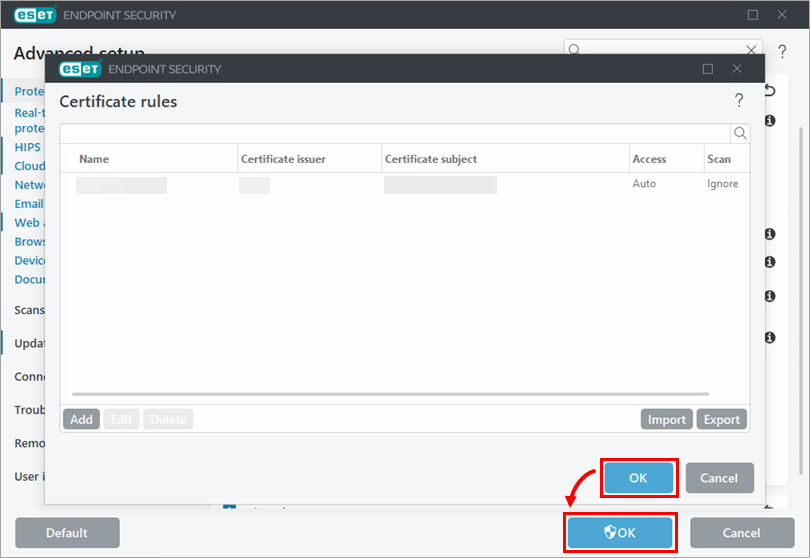The height and width of the screenshot is (558, 810).
Task: Confirm Certificate rules with OK
Action: point(638,478)
